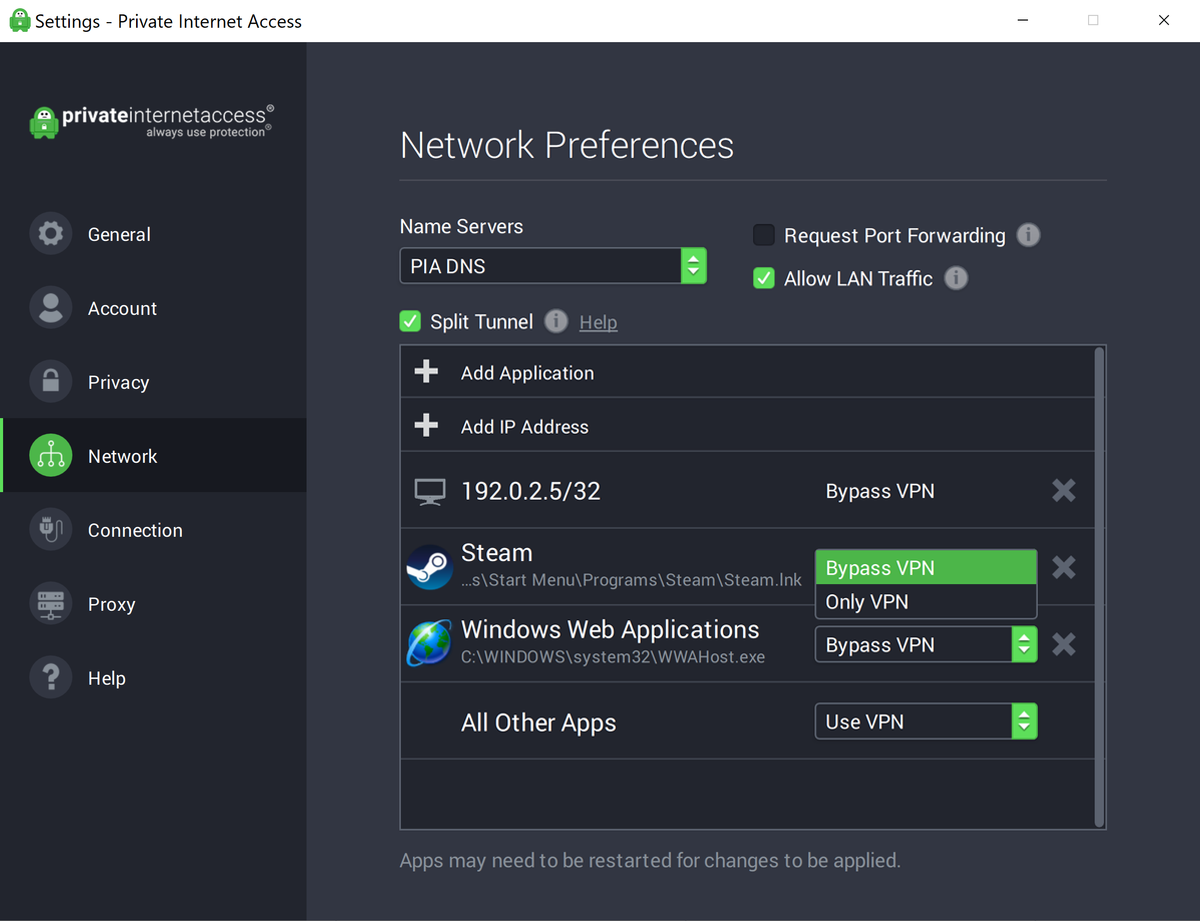Click the Proxy server icon
Screen dimensions: 1200x921
50,604
